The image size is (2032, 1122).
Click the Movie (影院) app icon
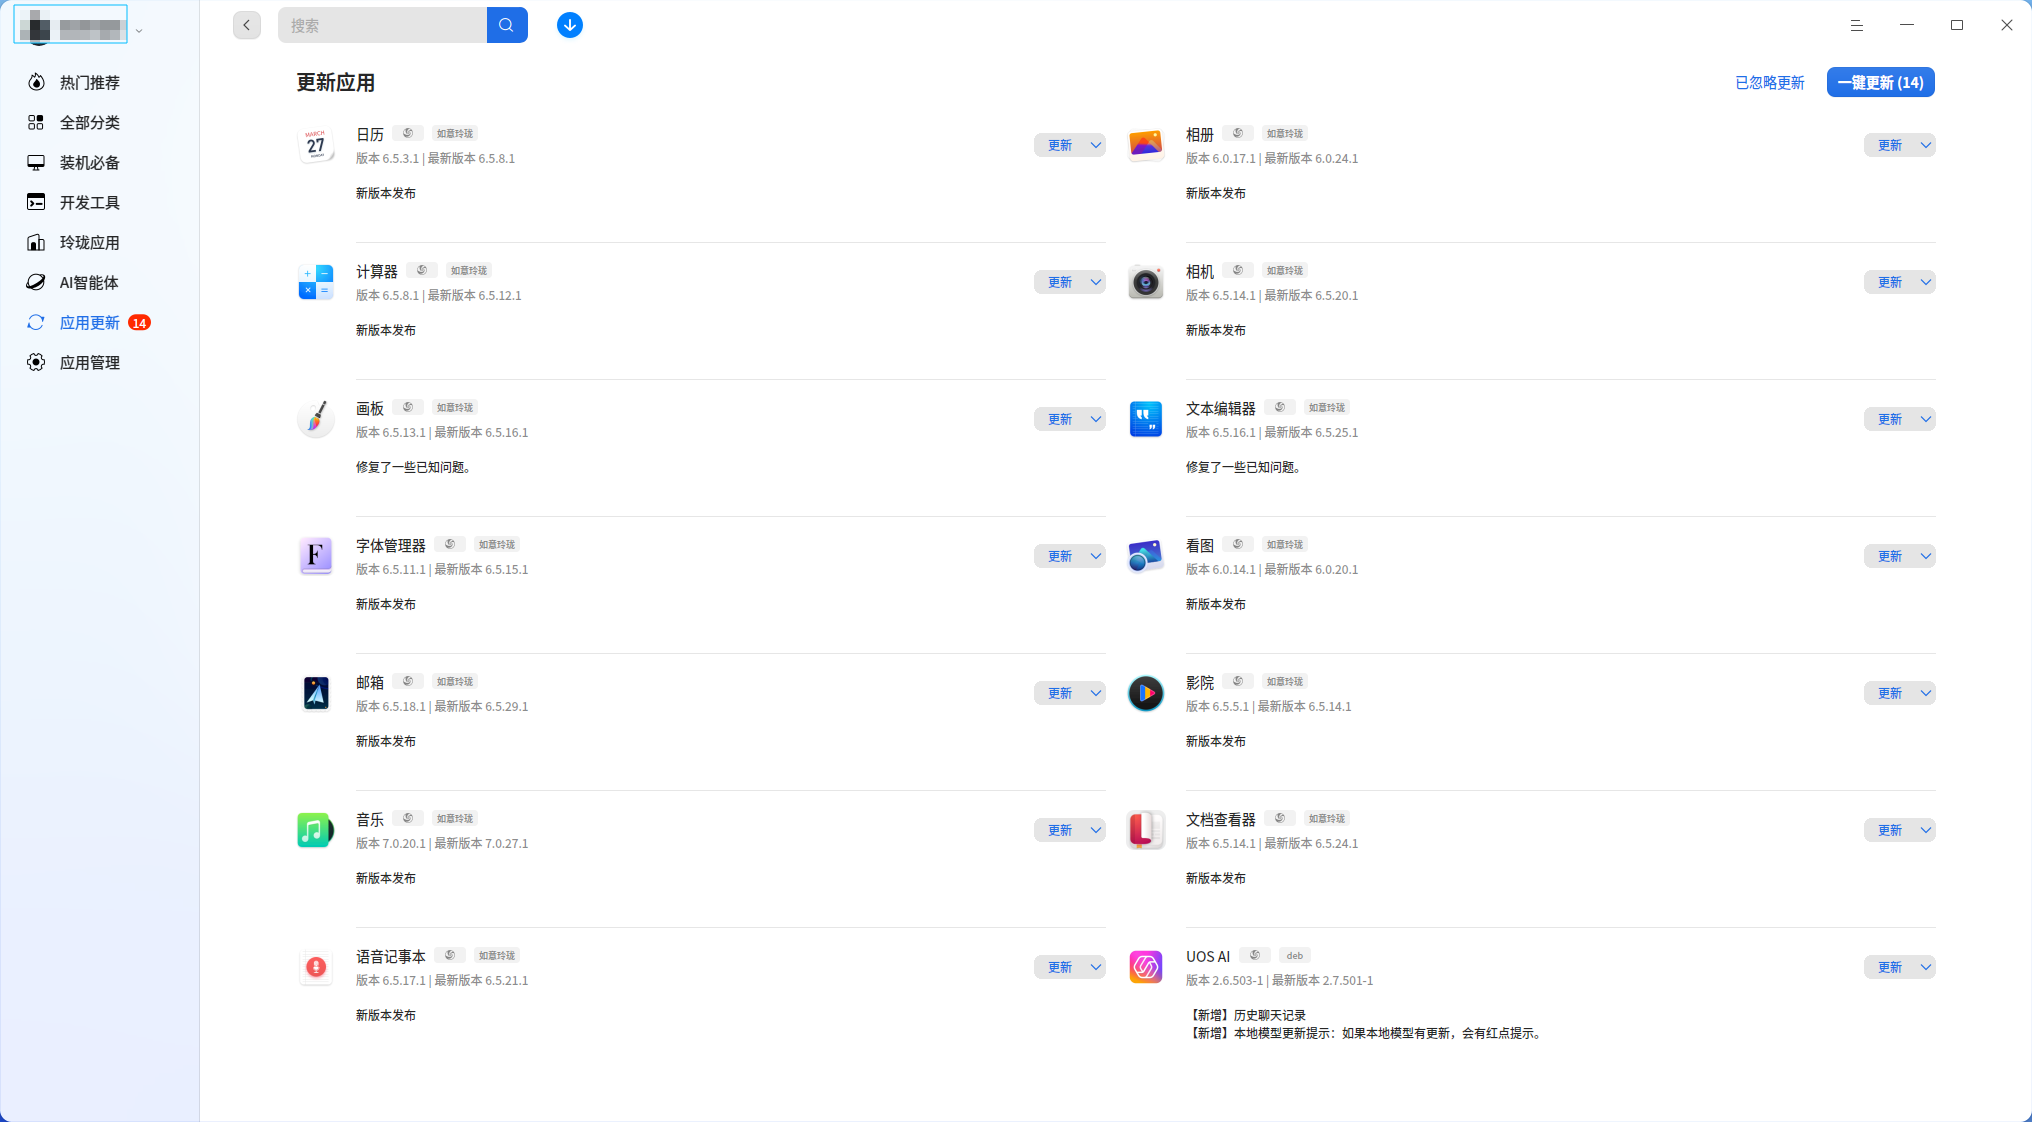tap(1146, 693)
